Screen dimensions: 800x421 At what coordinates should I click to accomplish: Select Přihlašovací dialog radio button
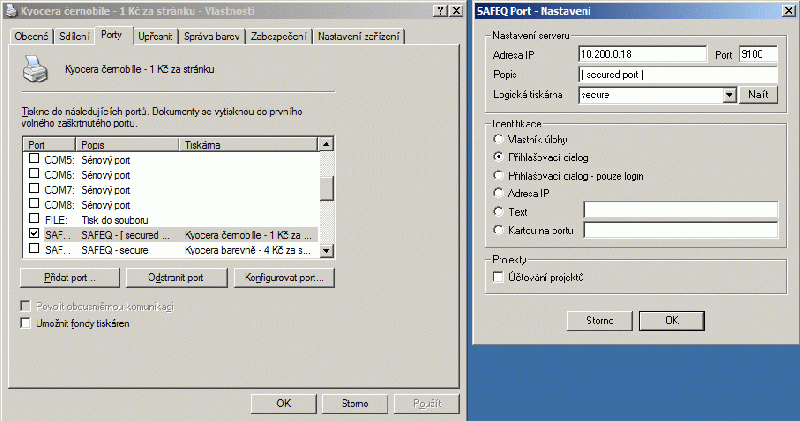click(498, 157)
